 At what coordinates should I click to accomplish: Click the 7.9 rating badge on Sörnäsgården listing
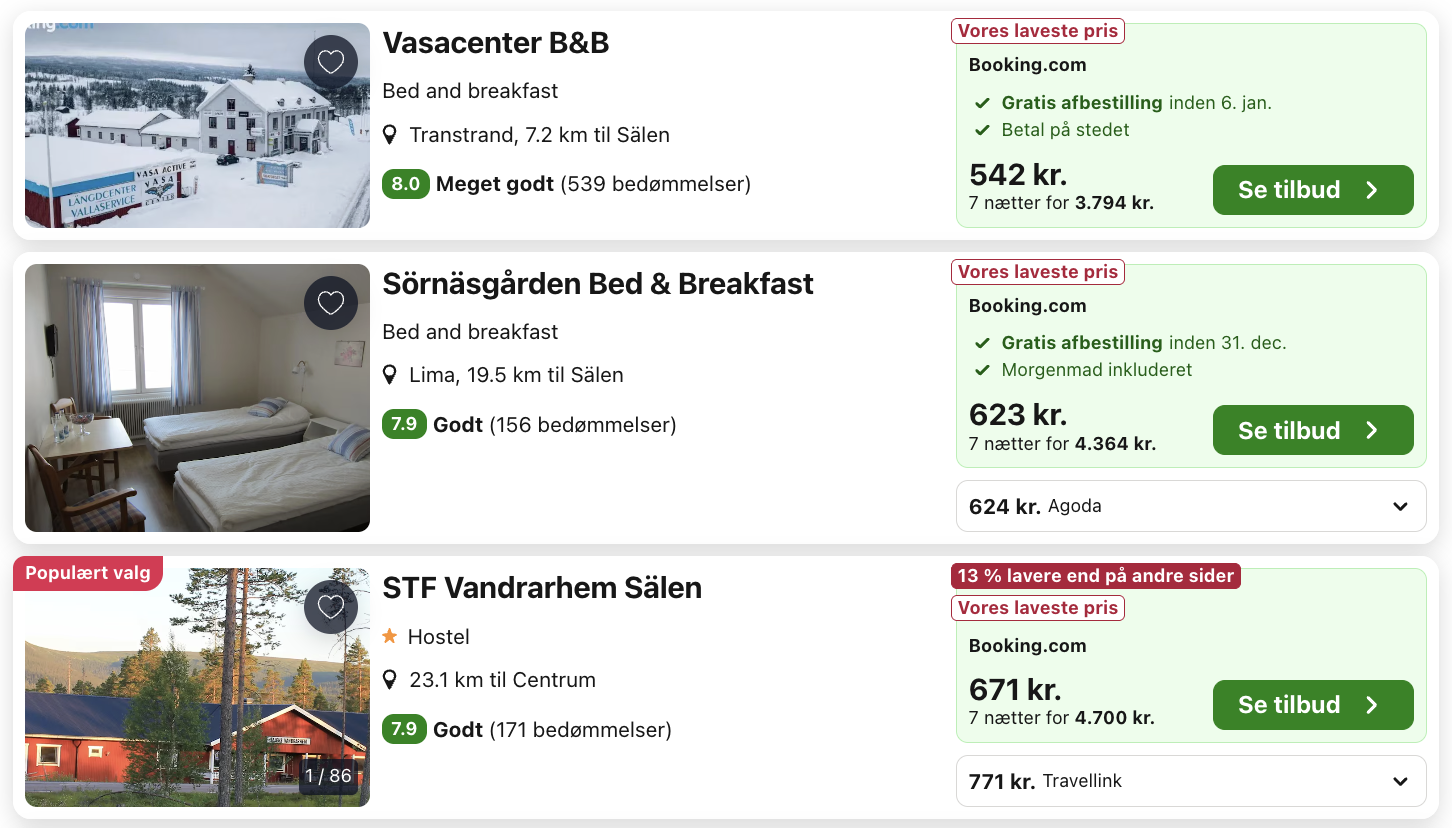405,424
